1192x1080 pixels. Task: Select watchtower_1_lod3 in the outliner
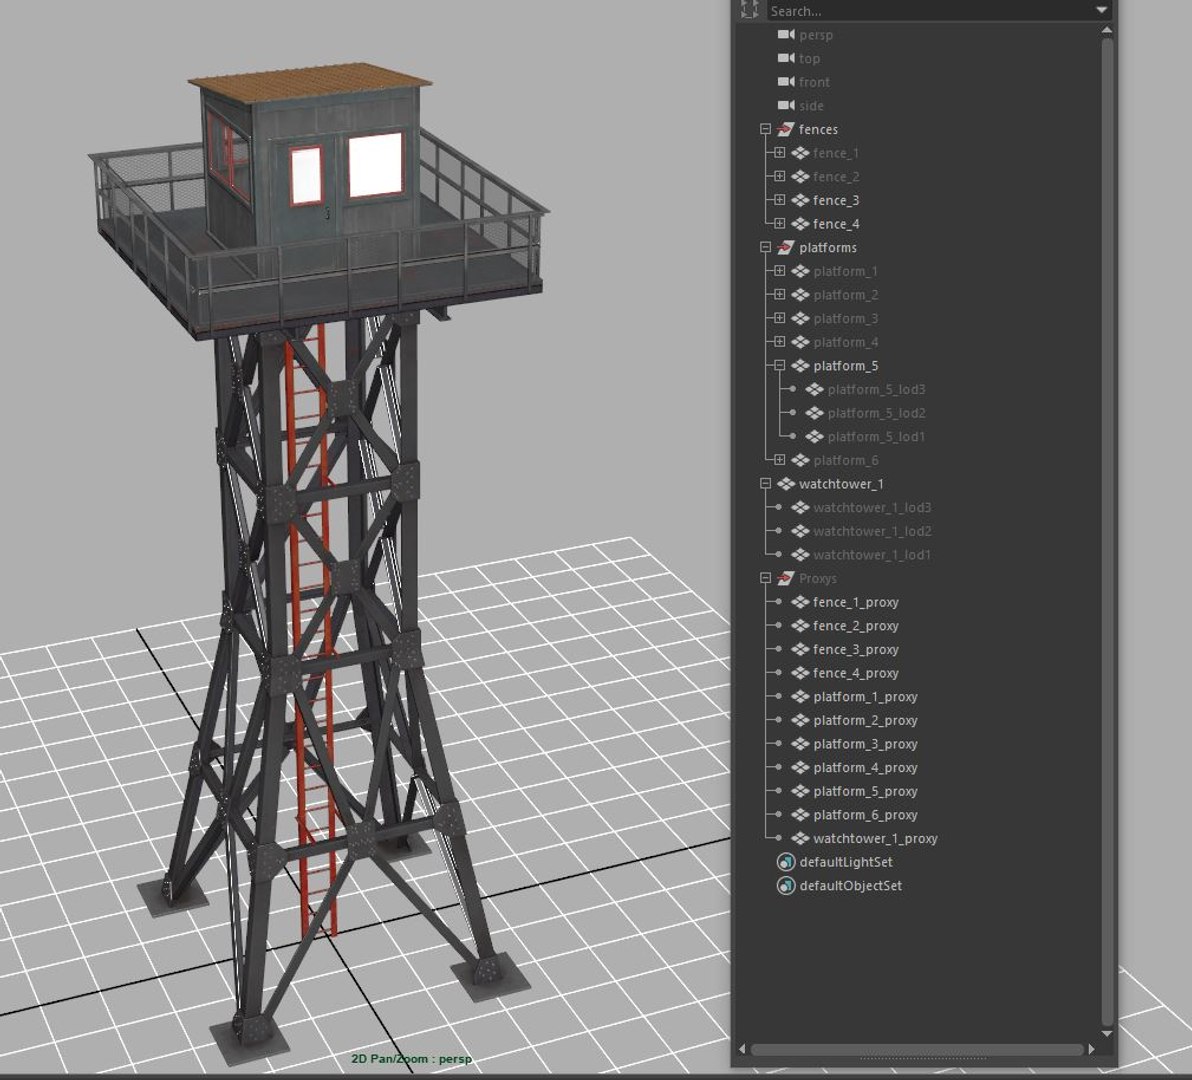tap(872, 507)
